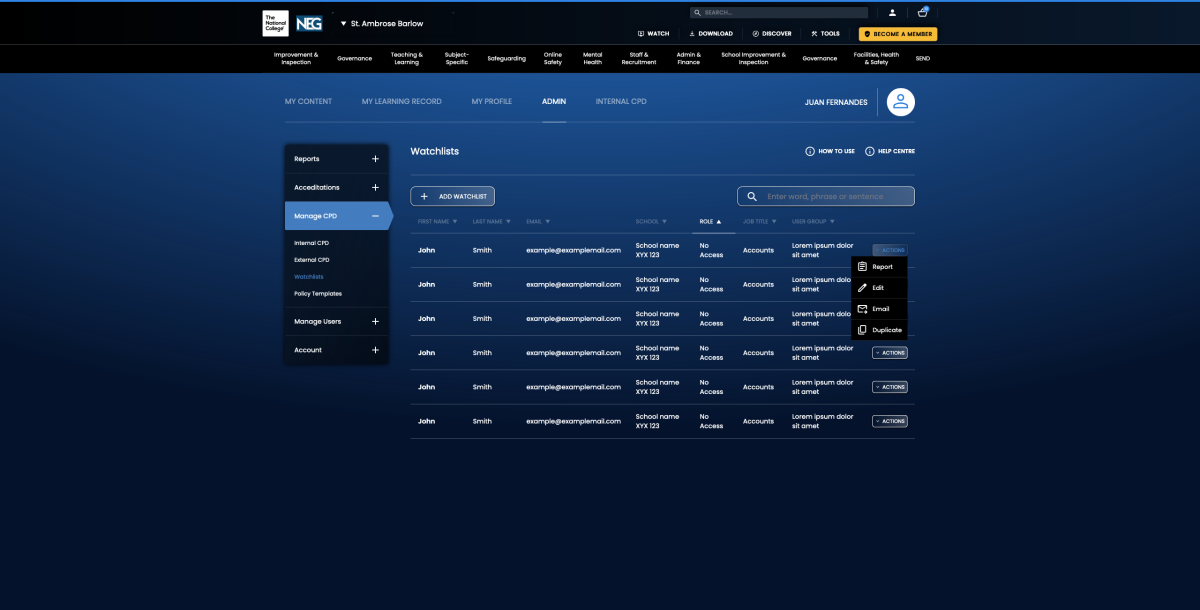Open Watch from the top bar

click(x=653, y=33)
